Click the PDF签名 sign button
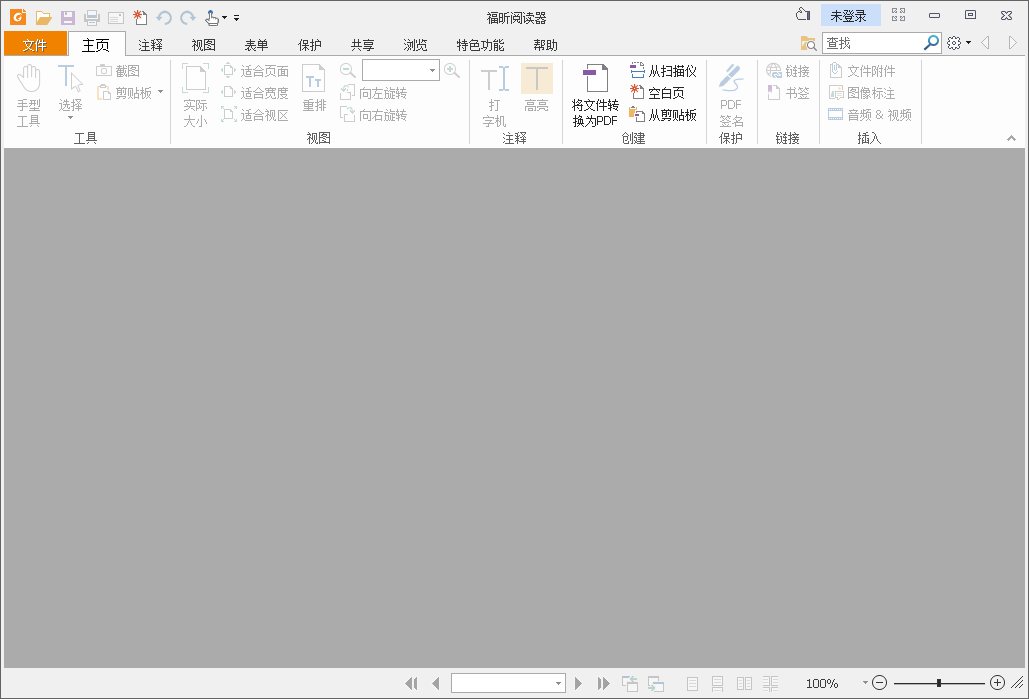 [x=731, y=95]
